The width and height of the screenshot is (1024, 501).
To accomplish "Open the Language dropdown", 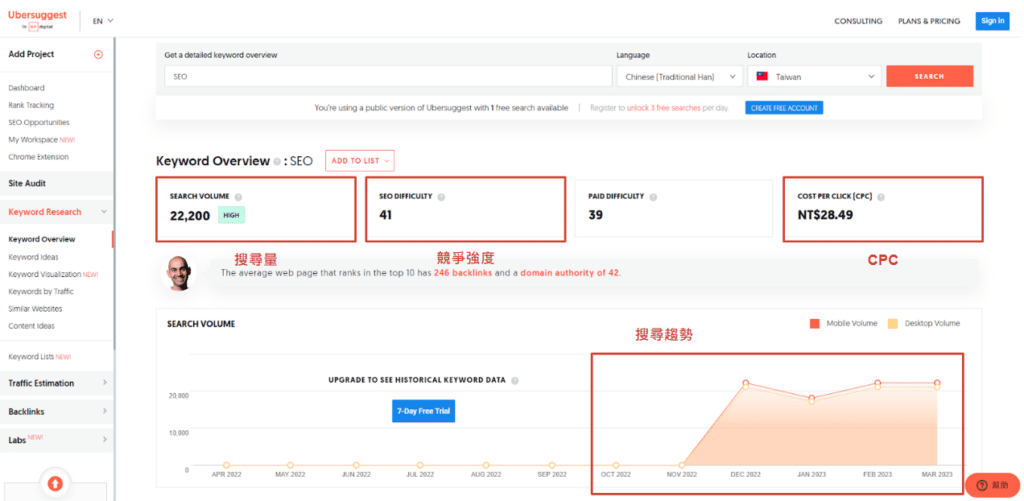I will click(678, 76).
